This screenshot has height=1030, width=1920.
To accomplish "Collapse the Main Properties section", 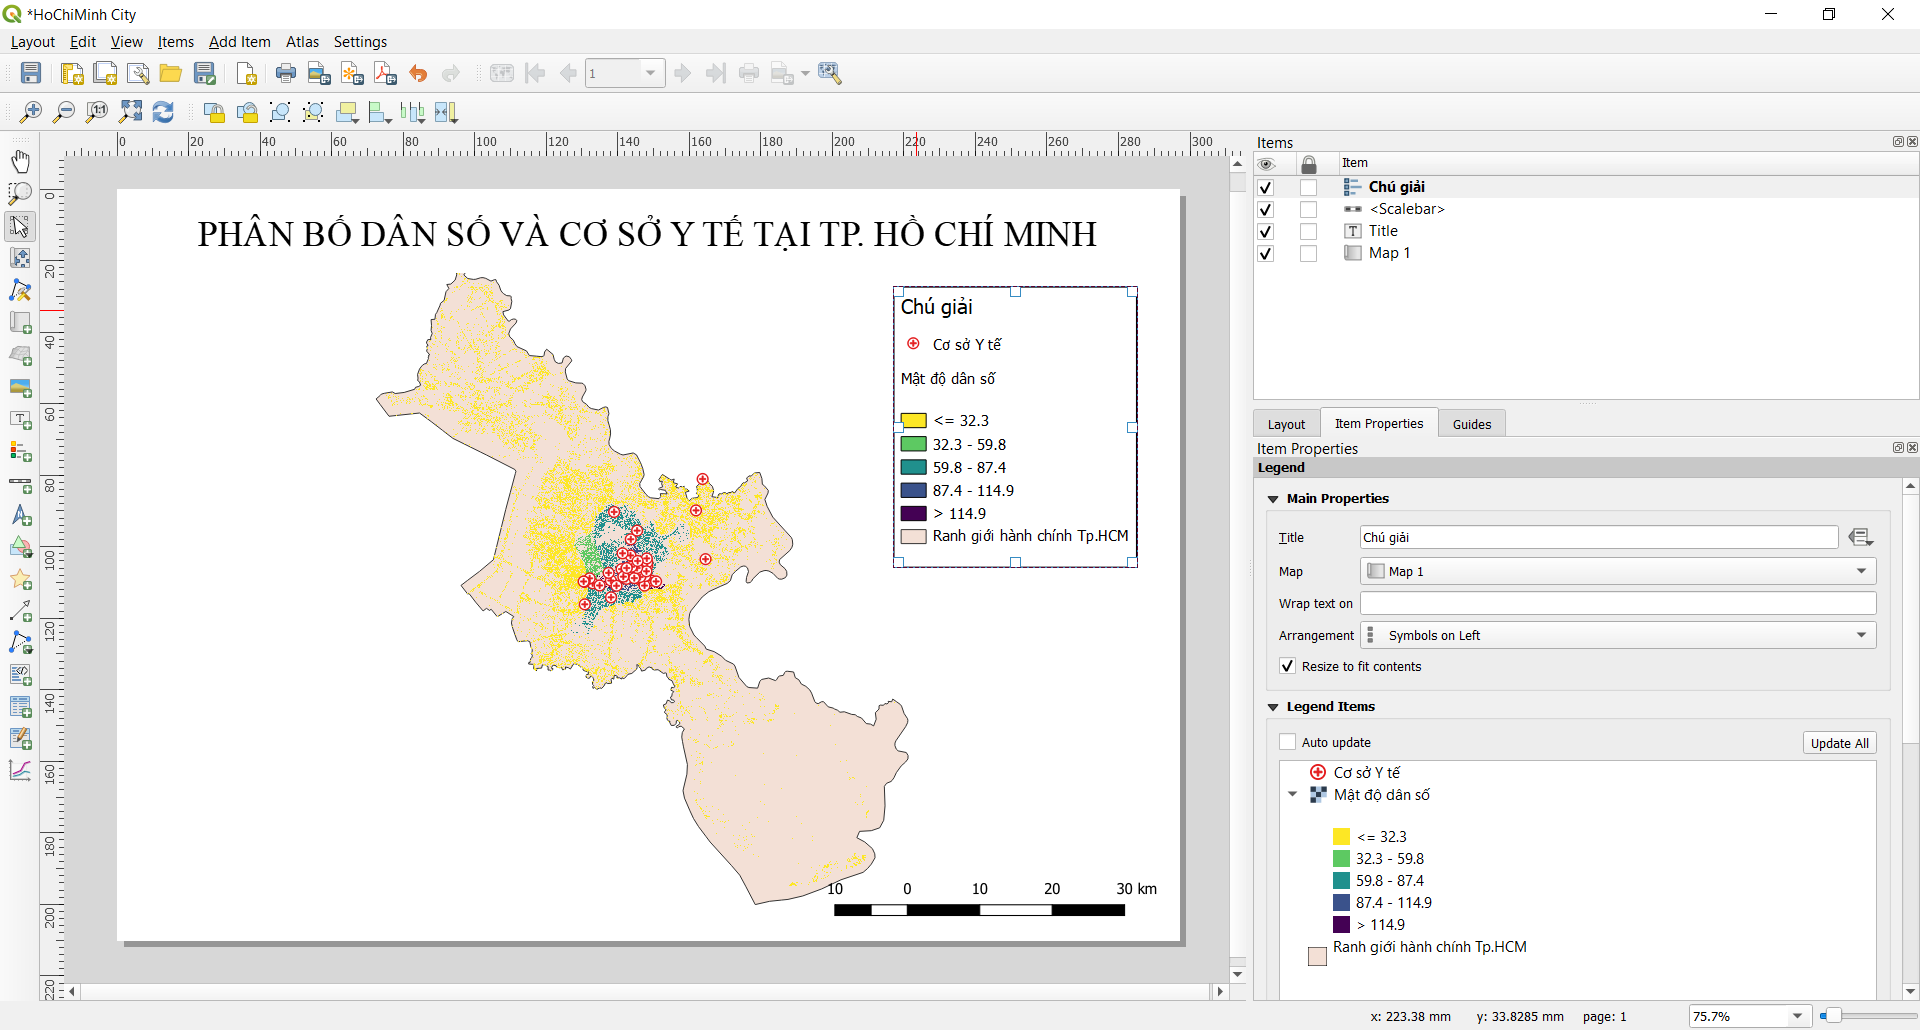I will [x=1273, y=499].
